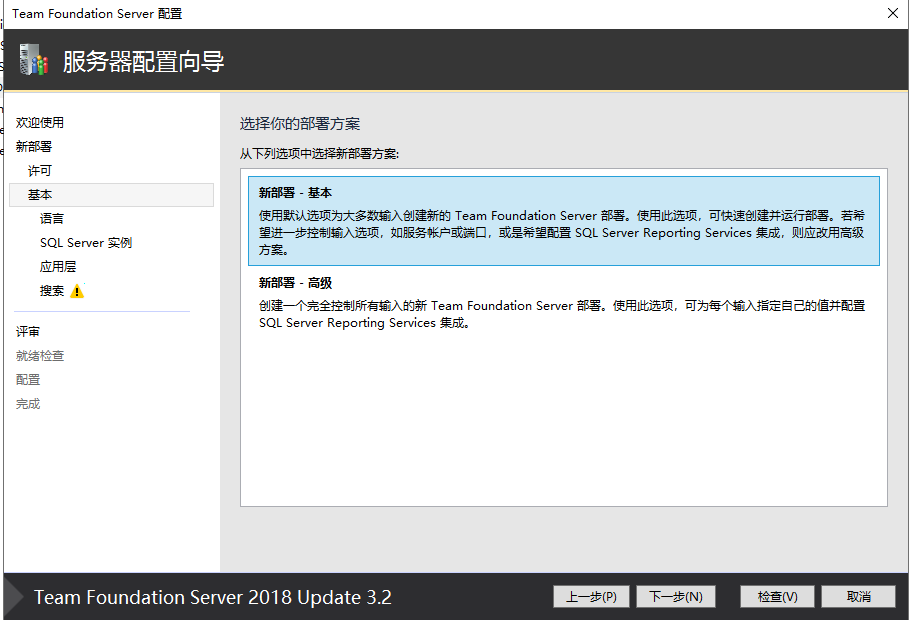Click the 取消 button

858,597
